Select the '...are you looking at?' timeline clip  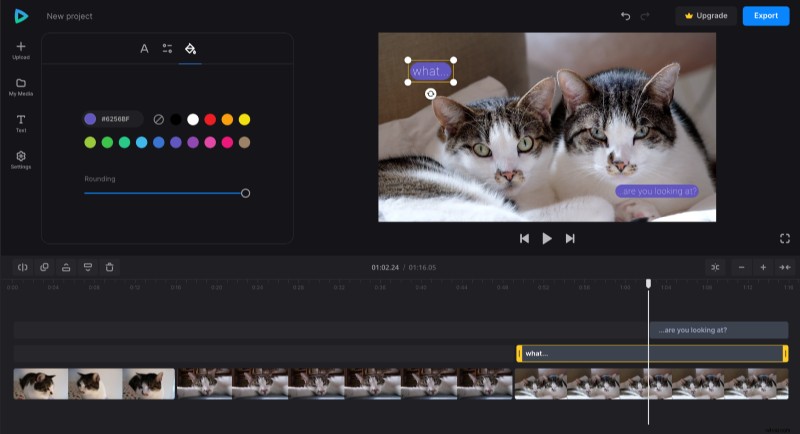(719, 330)
